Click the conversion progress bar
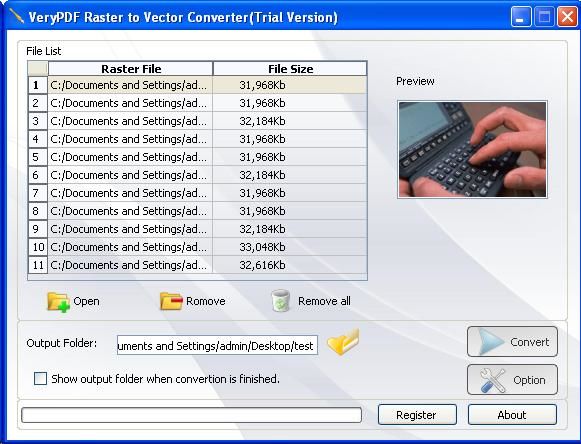The width and height of the screenshot is (581, 444). coord(192,415)
